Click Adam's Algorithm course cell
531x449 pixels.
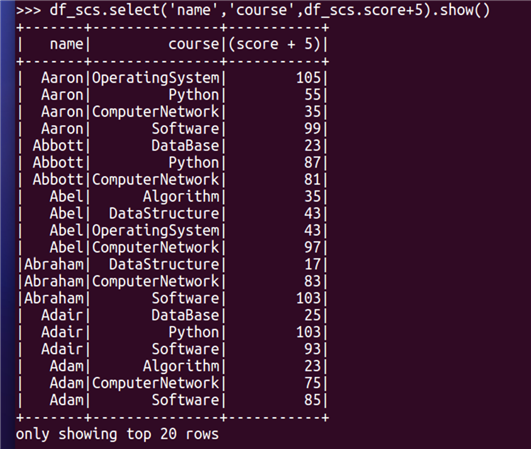[181, 366]
